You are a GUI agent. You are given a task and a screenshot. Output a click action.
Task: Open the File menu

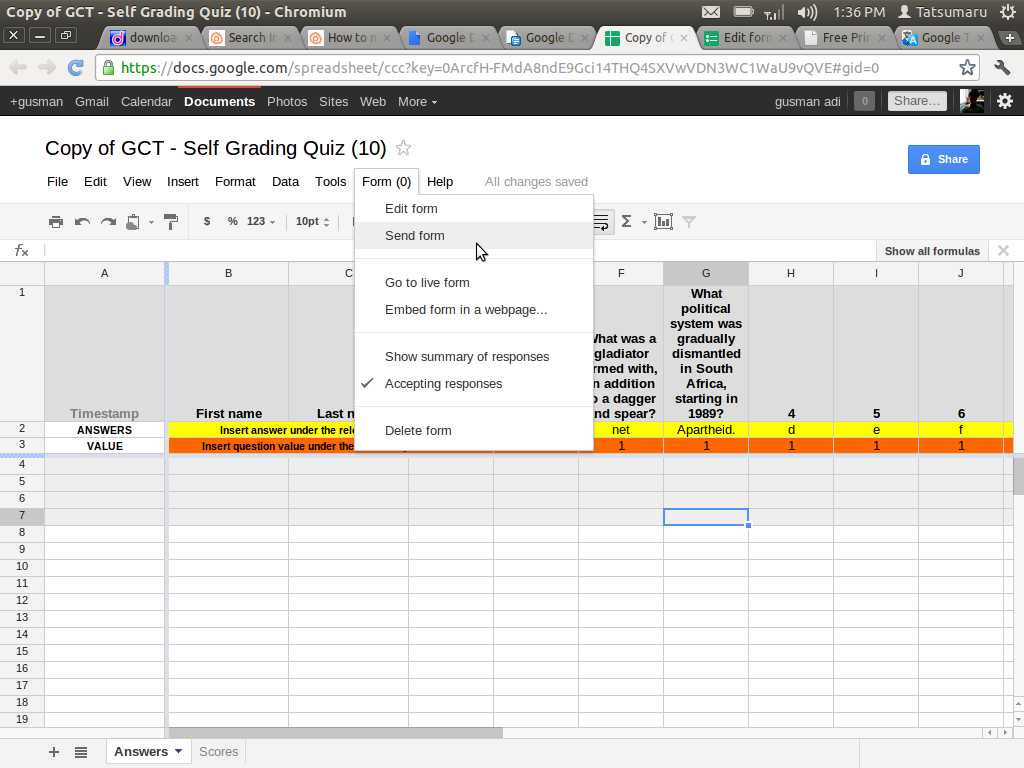point(57,182)
